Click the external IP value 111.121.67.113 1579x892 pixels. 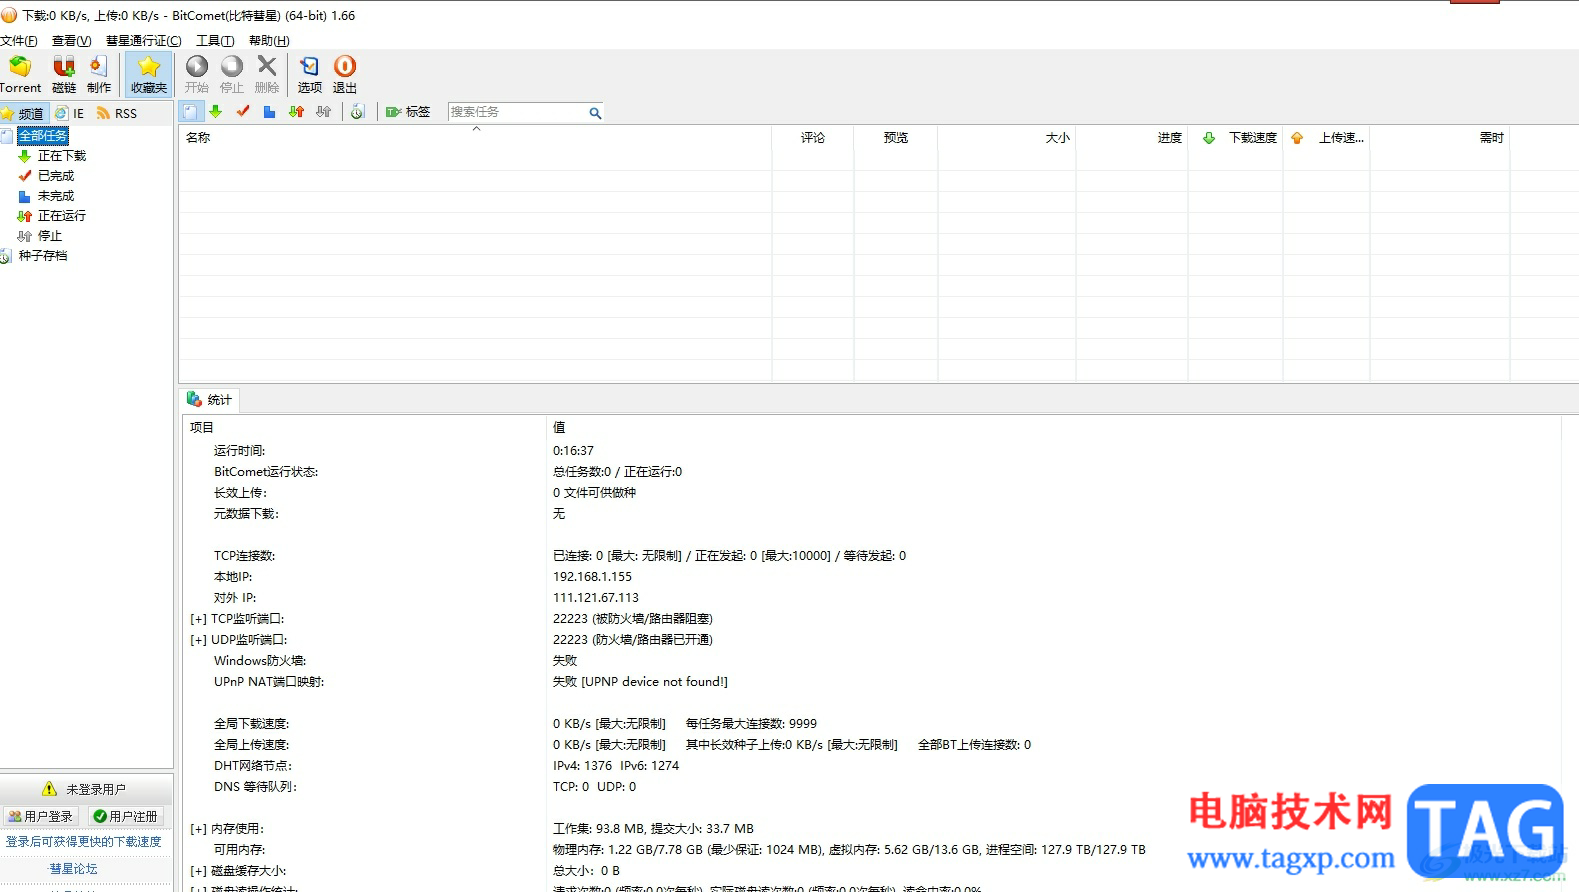[596, 598]
